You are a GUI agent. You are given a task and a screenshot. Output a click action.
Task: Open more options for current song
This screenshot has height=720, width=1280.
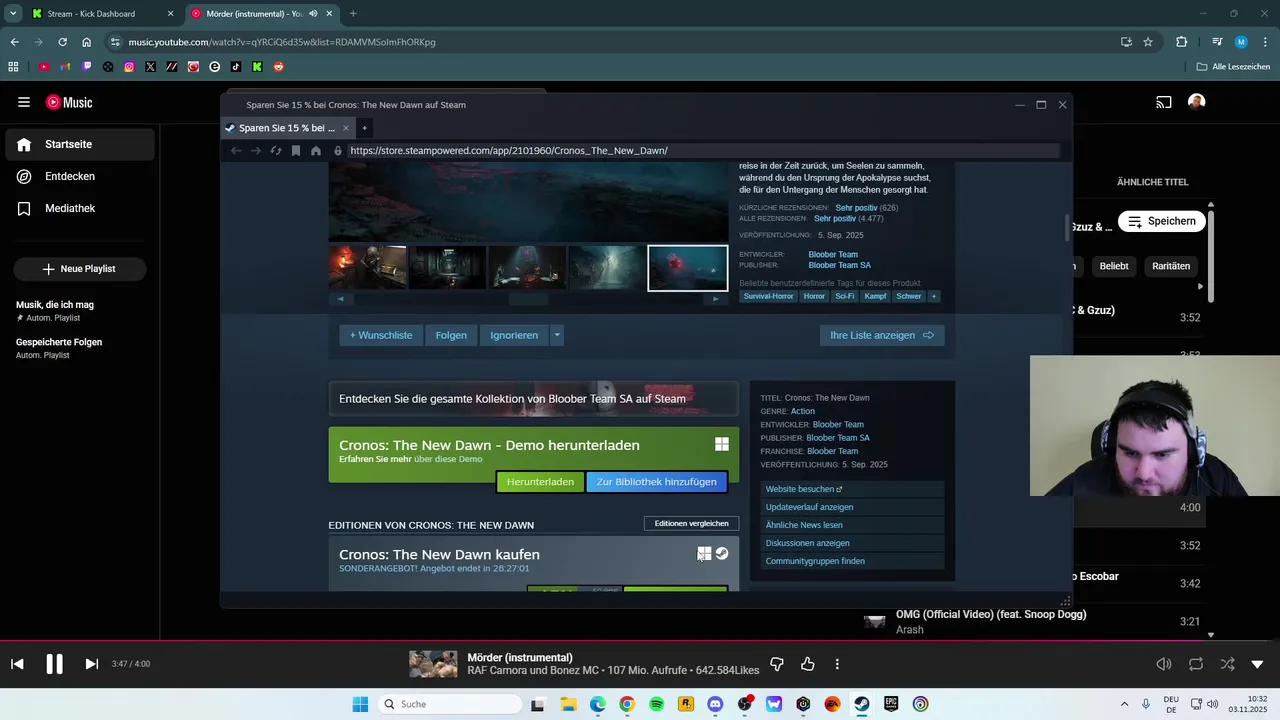click(x=837, y=664)
